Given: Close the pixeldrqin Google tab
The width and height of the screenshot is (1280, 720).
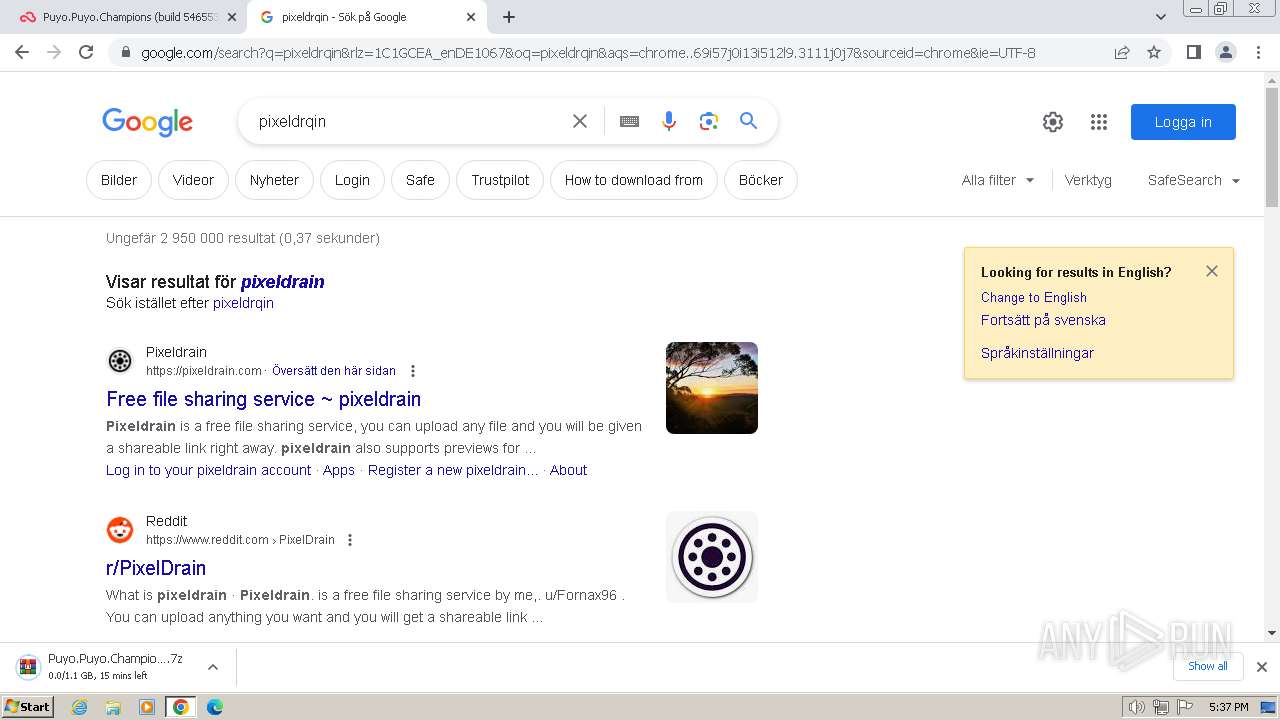Looking at the screenshot, I should tap(471, 17).
